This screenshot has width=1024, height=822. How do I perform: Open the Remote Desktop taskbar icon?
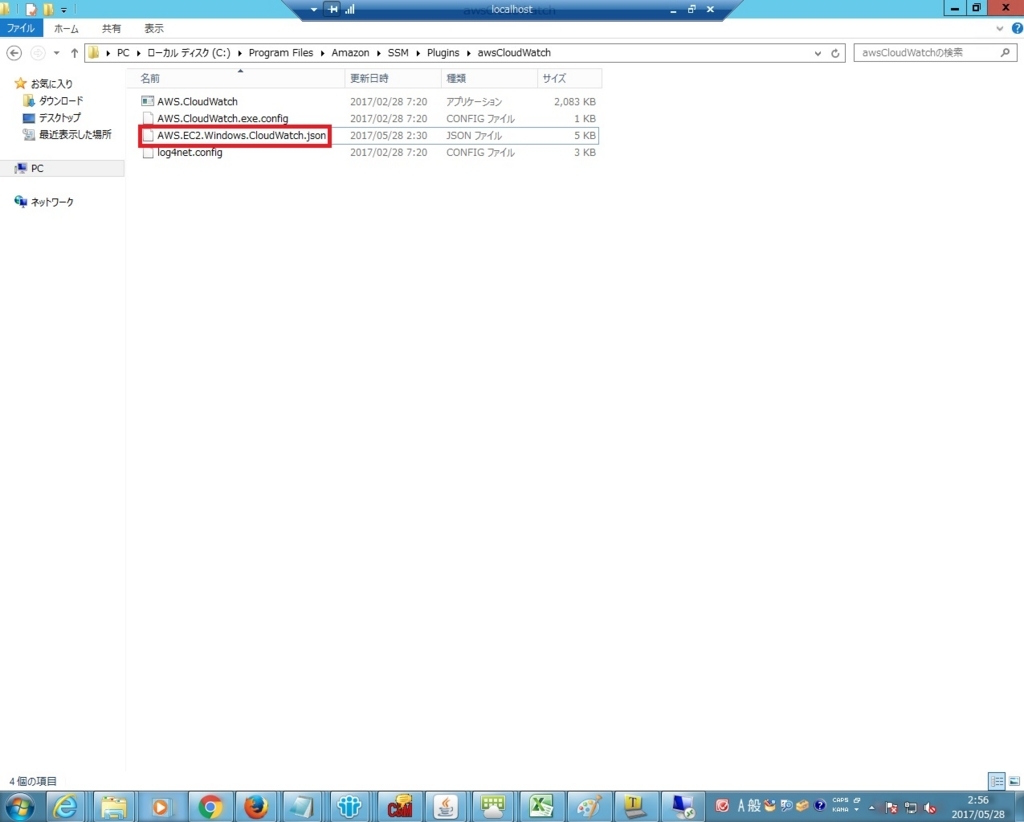[x=683, y=808]
